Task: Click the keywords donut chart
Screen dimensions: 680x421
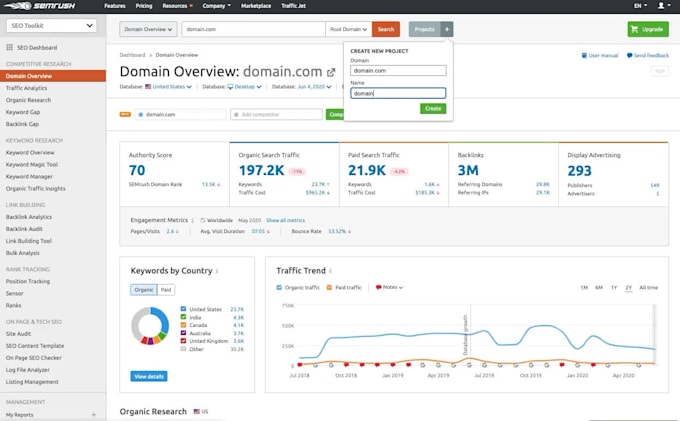Action: tap(150, 326)
